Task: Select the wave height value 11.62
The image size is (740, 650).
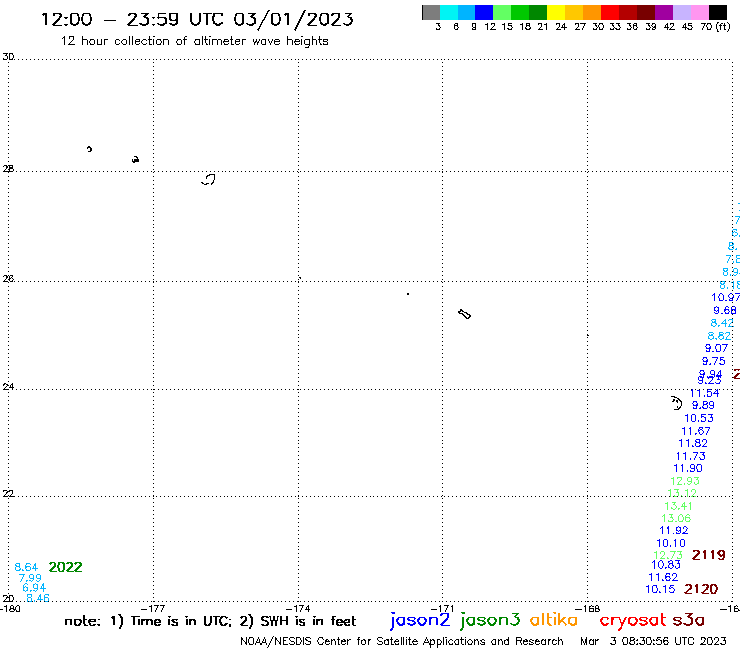Action: [x=663, y=577]
